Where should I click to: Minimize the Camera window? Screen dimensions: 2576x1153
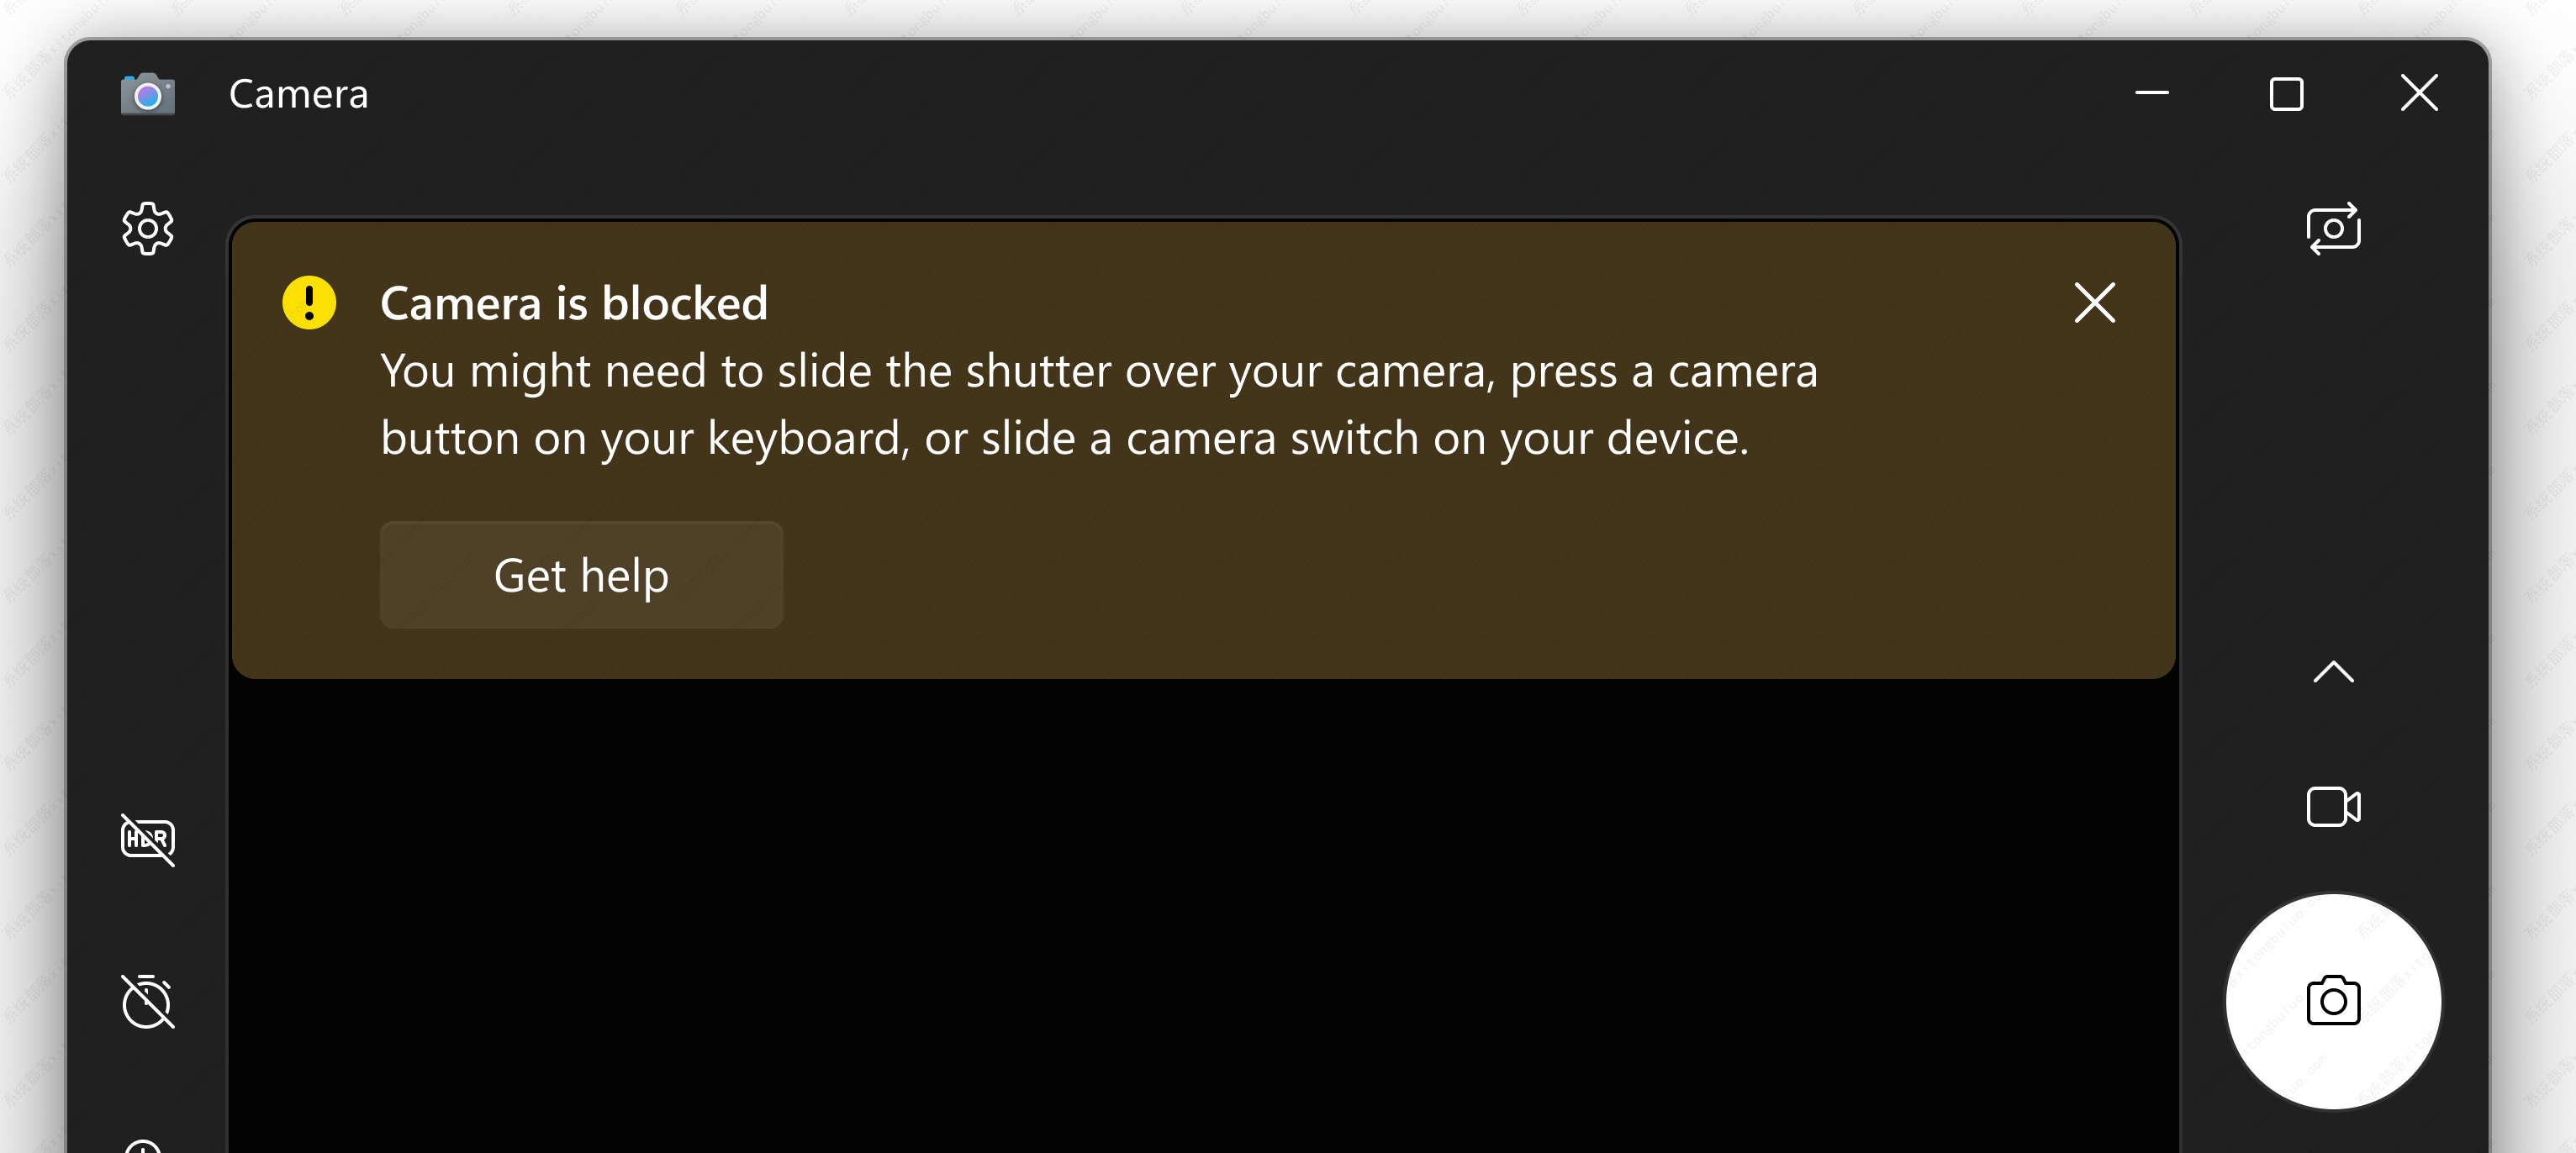click(x=2152, y=94)
